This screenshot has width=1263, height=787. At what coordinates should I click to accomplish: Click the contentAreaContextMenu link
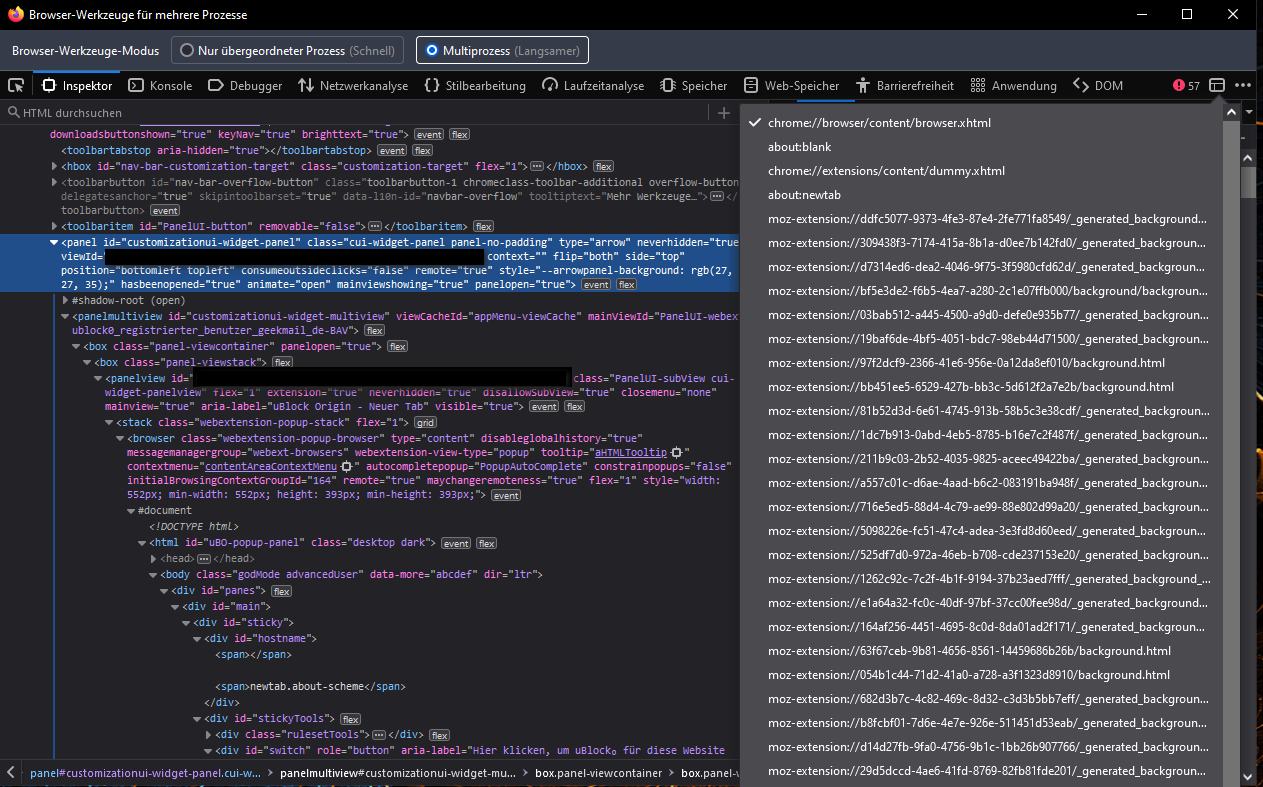(x=270, y=467)
